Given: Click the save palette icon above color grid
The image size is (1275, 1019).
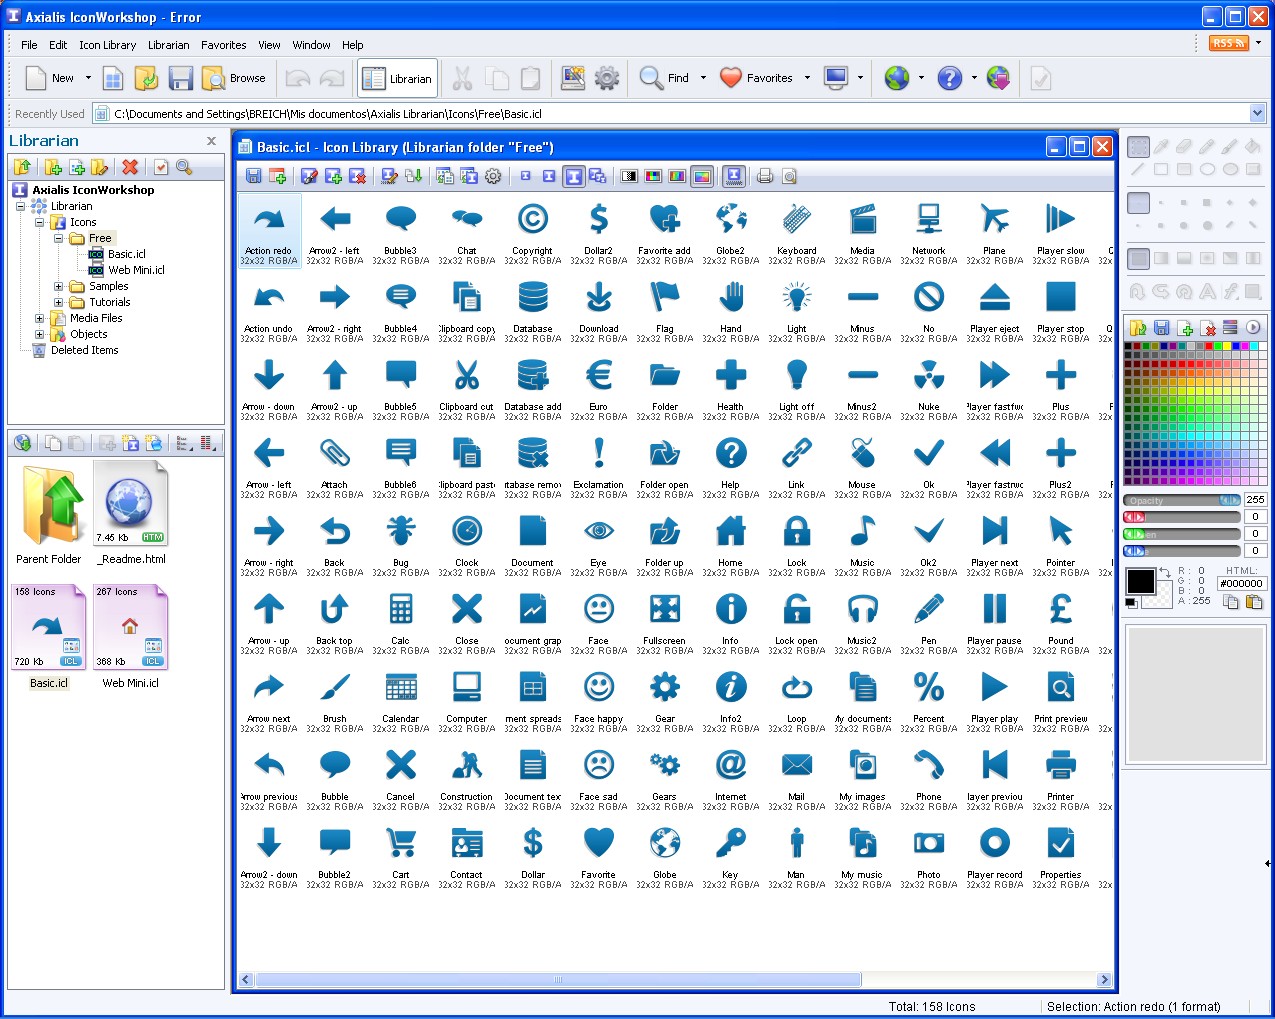Looking at the screenshot, I should tap(1161, 328).
